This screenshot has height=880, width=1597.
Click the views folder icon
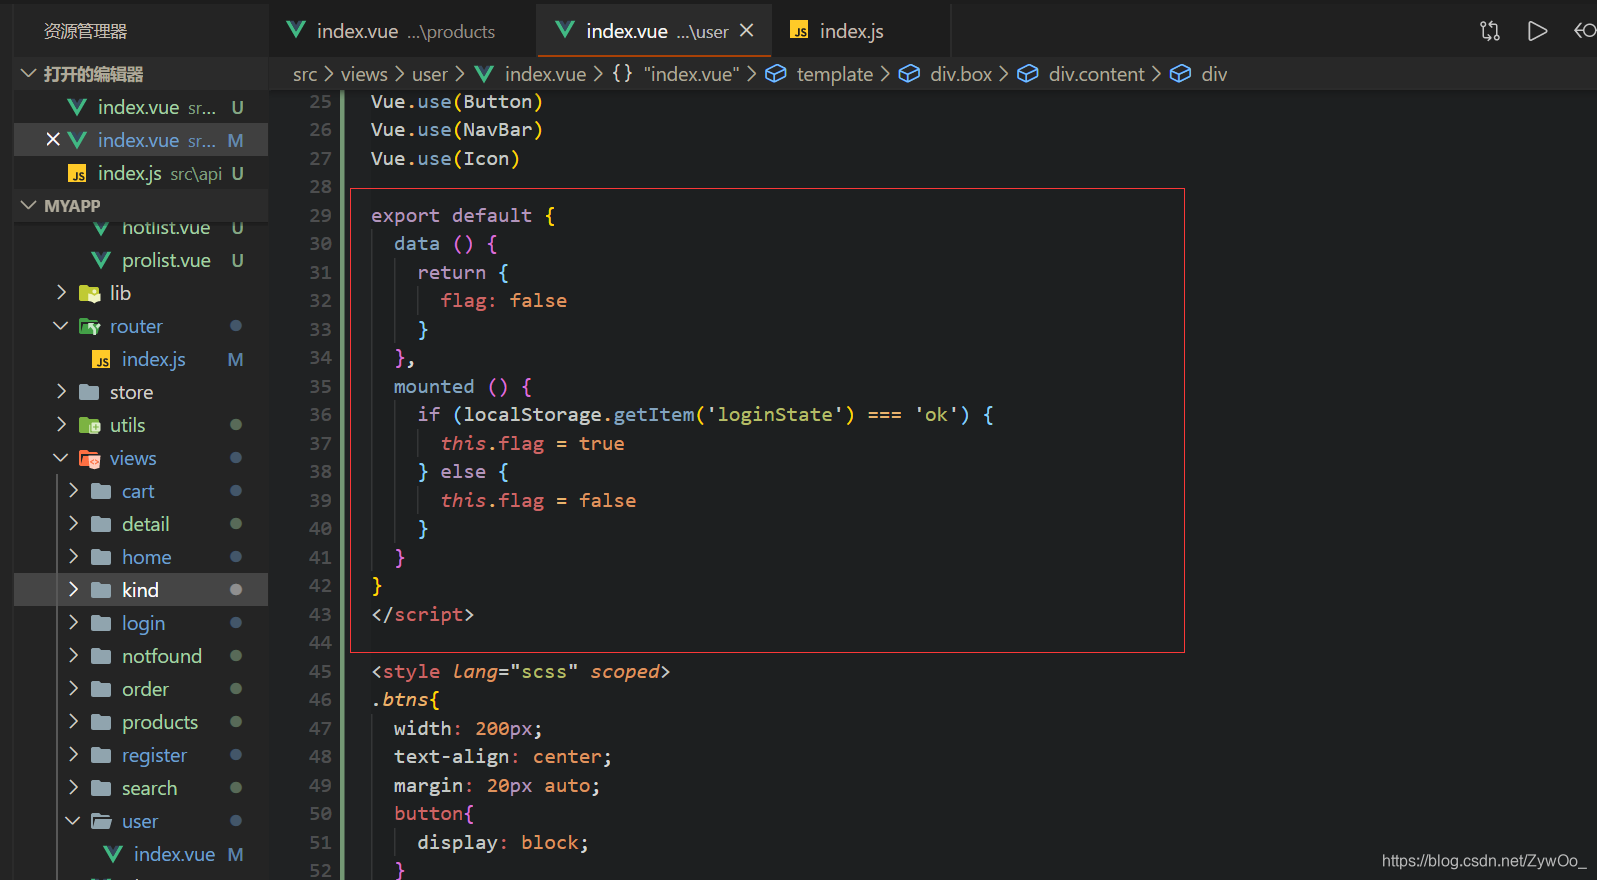pyautogui.click(x=90, y=459)
